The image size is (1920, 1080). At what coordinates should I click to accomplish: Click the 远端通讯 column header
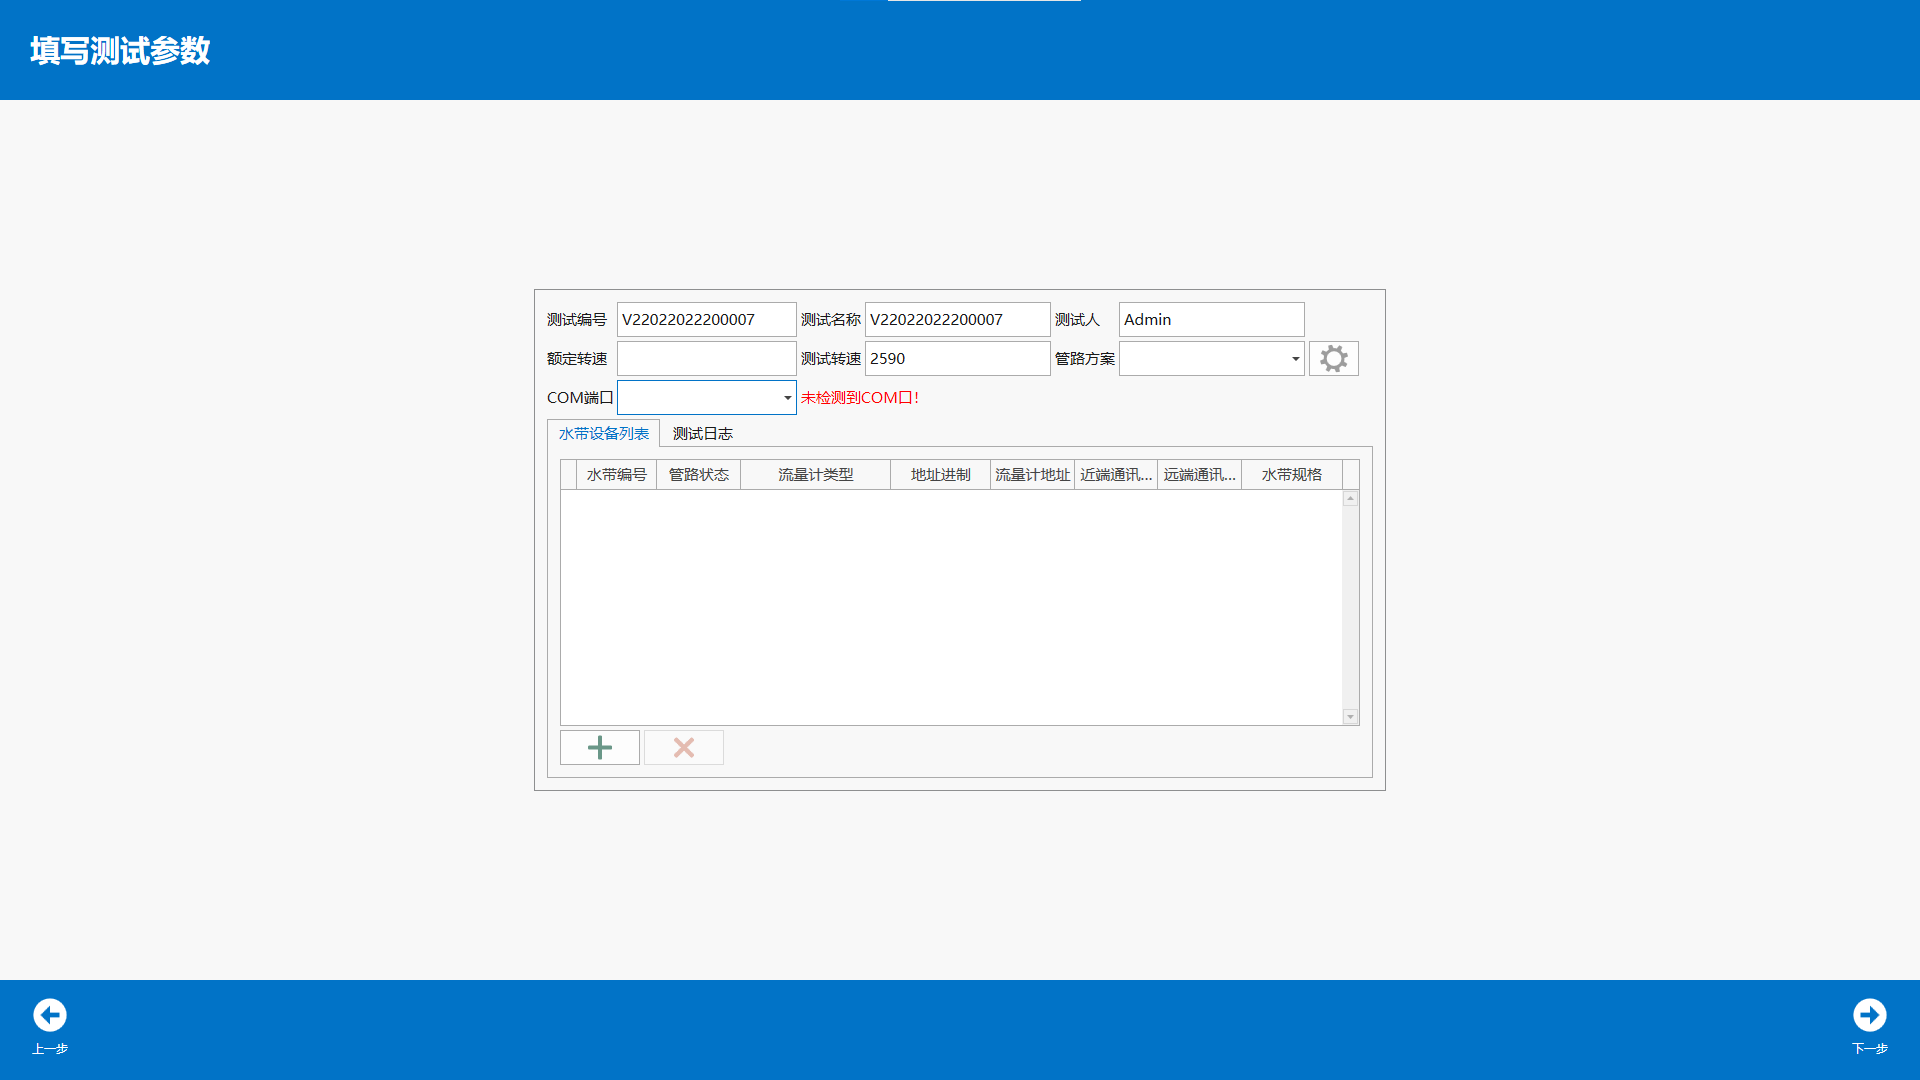click(1199, 475)
